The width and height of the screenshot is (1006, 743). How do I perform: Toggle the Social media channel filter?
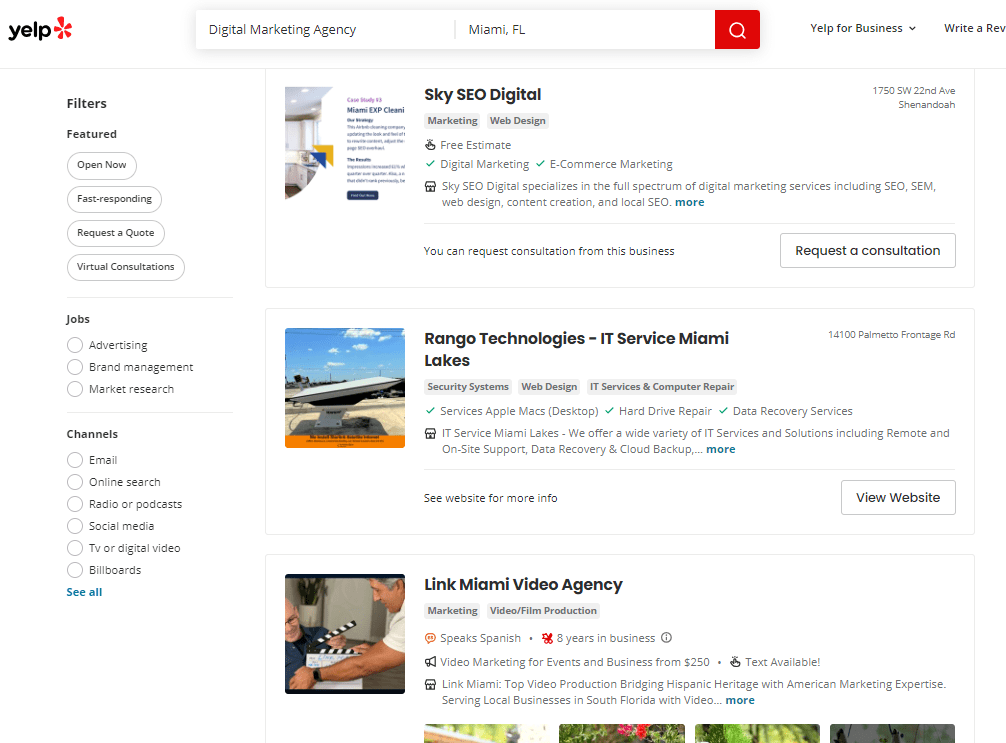coord(75,526)
